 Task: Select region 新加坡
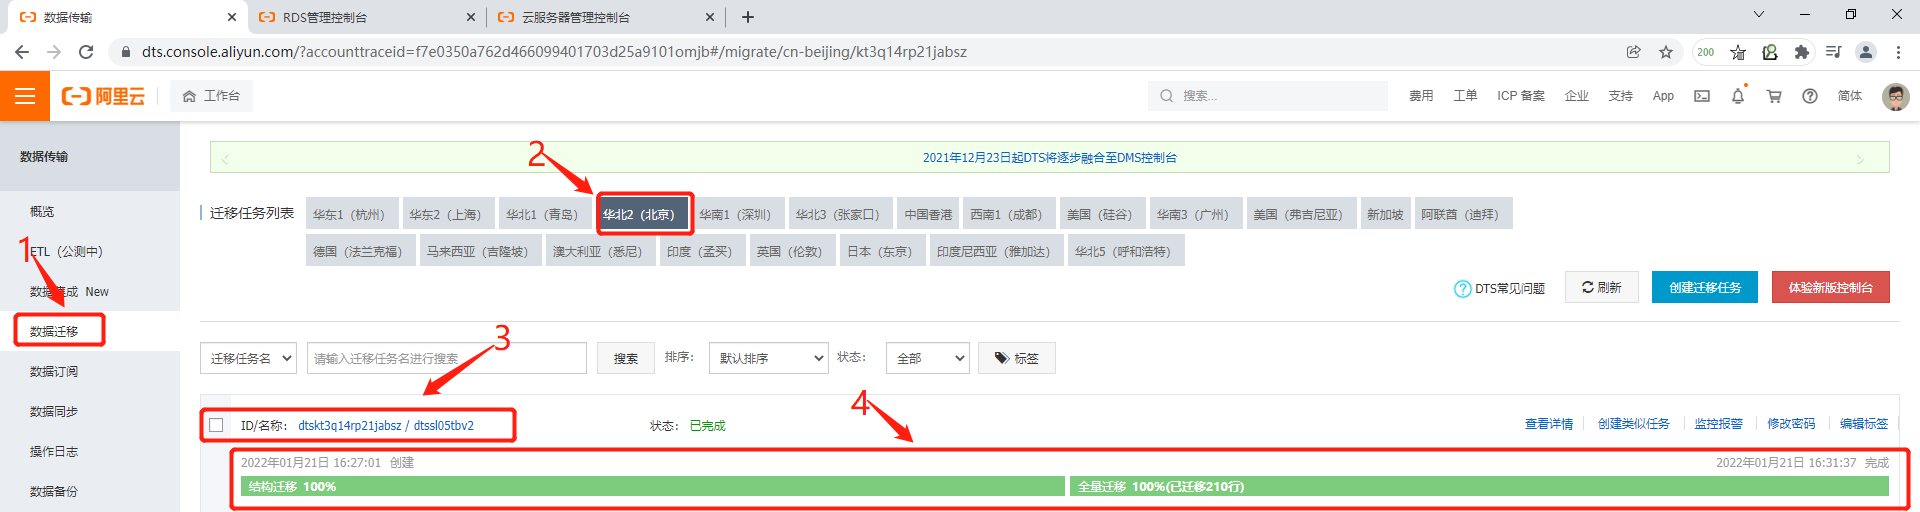coord(1385,214)
